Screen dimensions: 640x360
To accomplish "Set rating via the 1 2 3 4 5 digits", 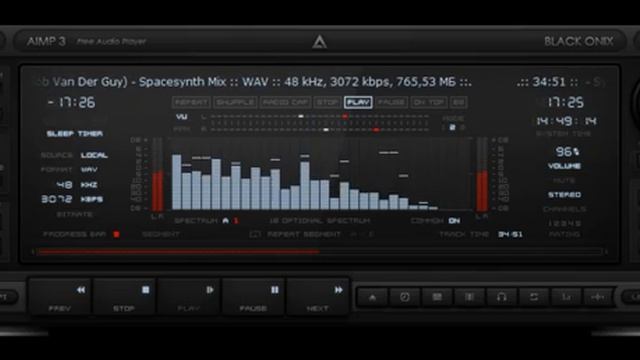I will point(564,223).
